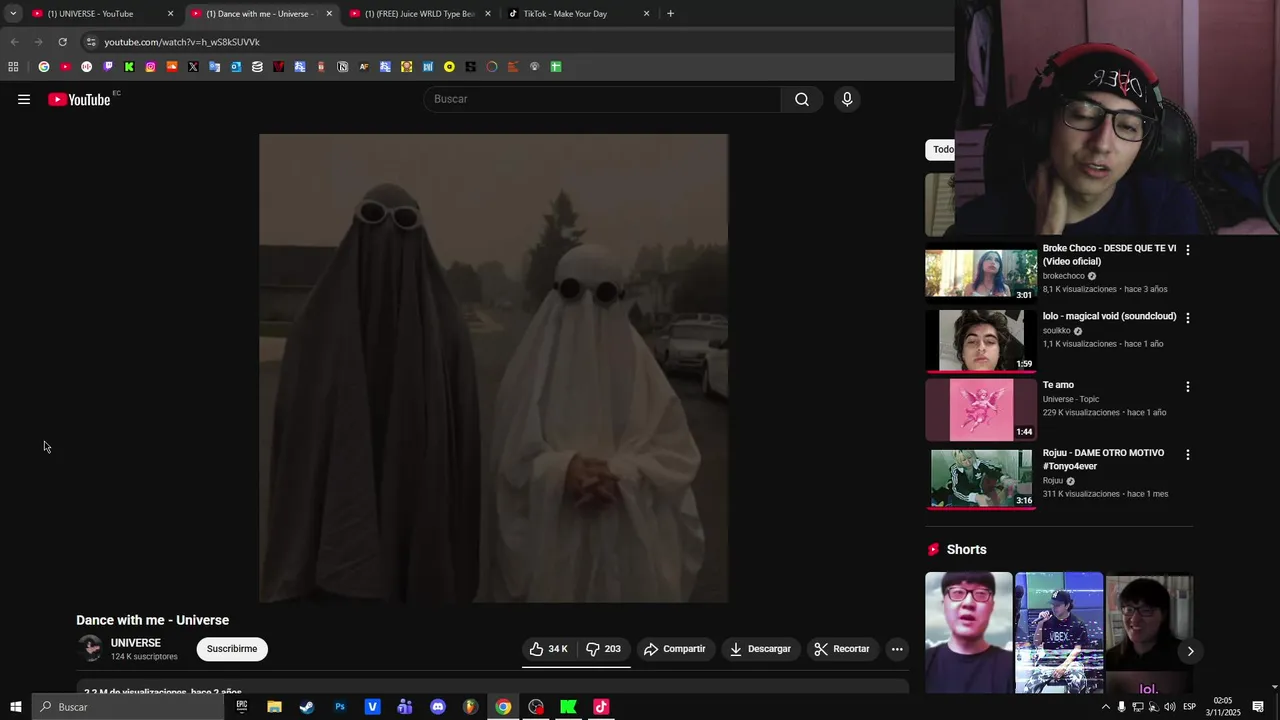Open the X (Twitter) bookmark

pos(193,67)
